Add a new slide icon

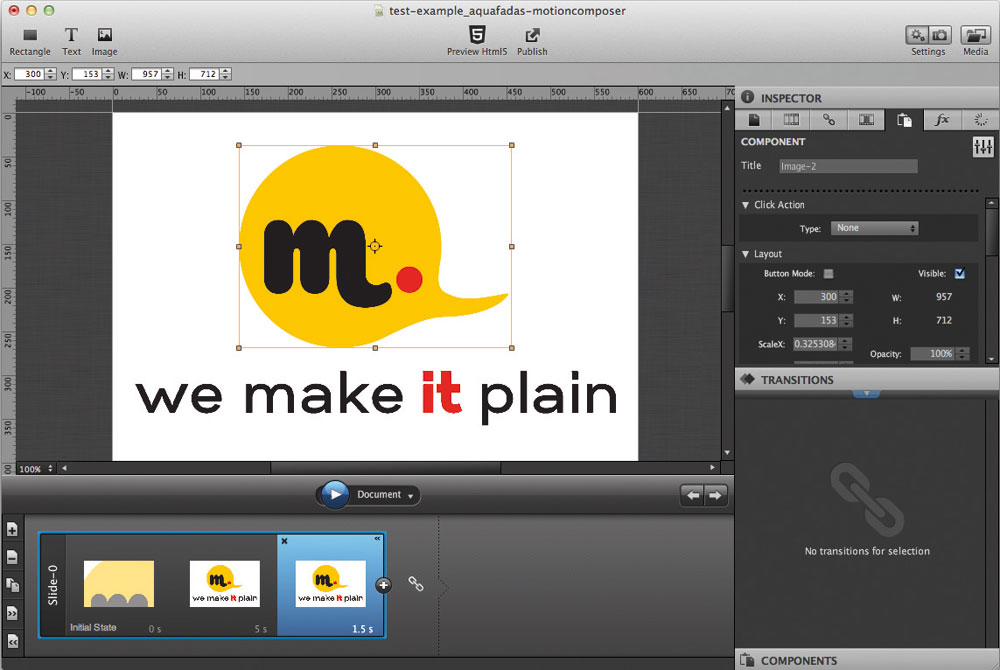(x=12, y=530)
